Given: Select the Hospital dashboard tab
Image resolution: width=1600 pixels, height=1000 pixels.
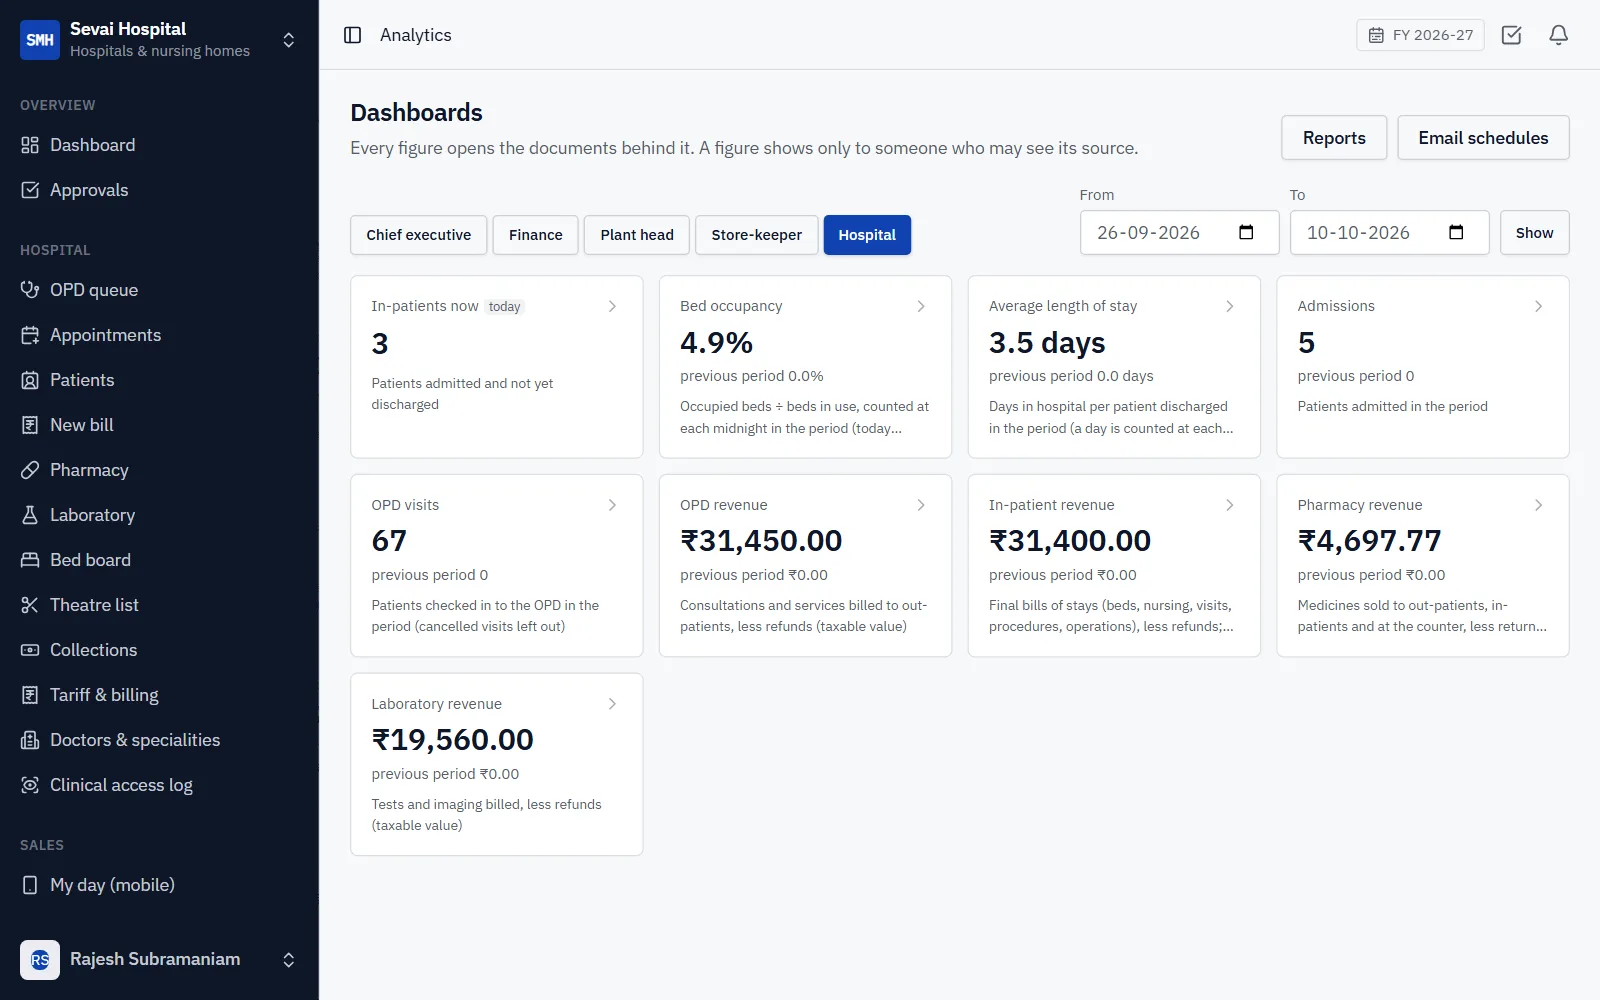Looking at the screenshot, I should (x=867, y=235).
